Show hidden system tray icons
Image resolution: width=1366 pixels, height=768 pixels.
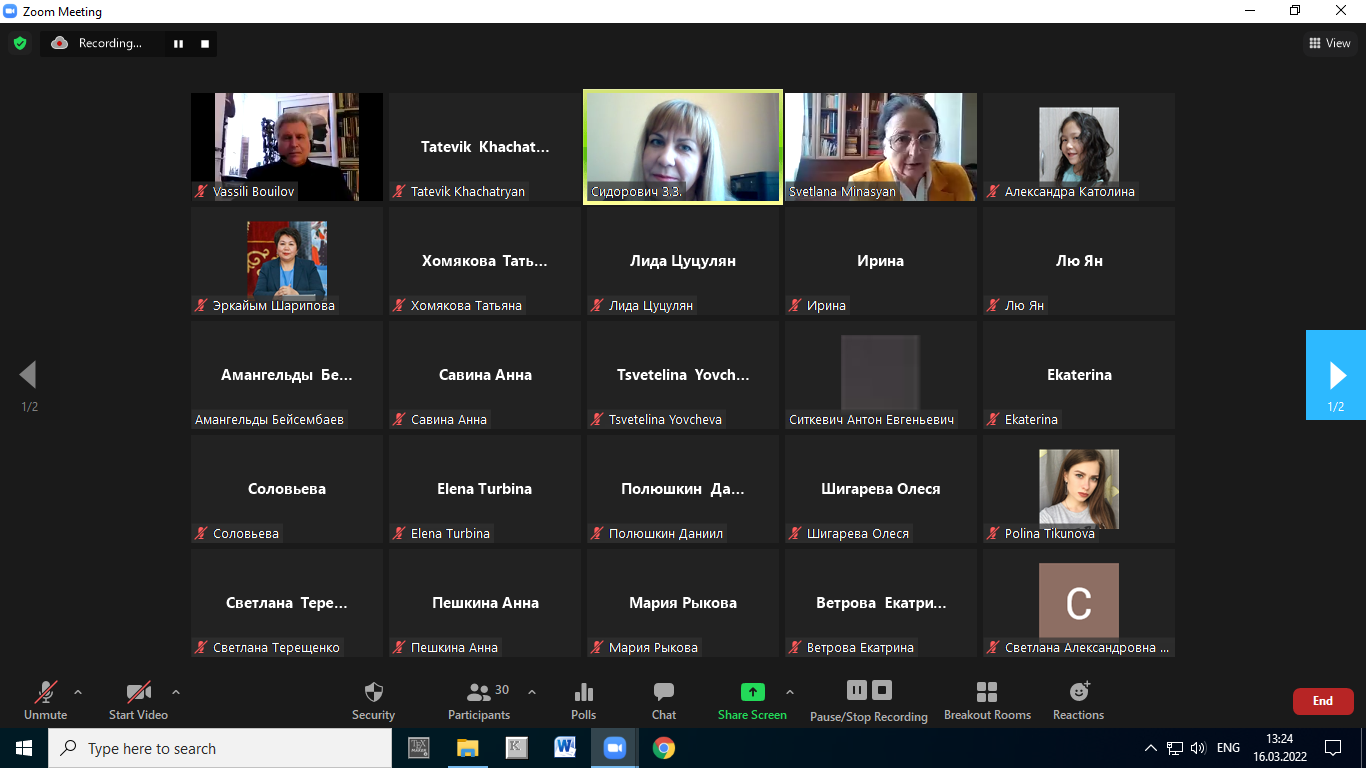coord(1151,748)
